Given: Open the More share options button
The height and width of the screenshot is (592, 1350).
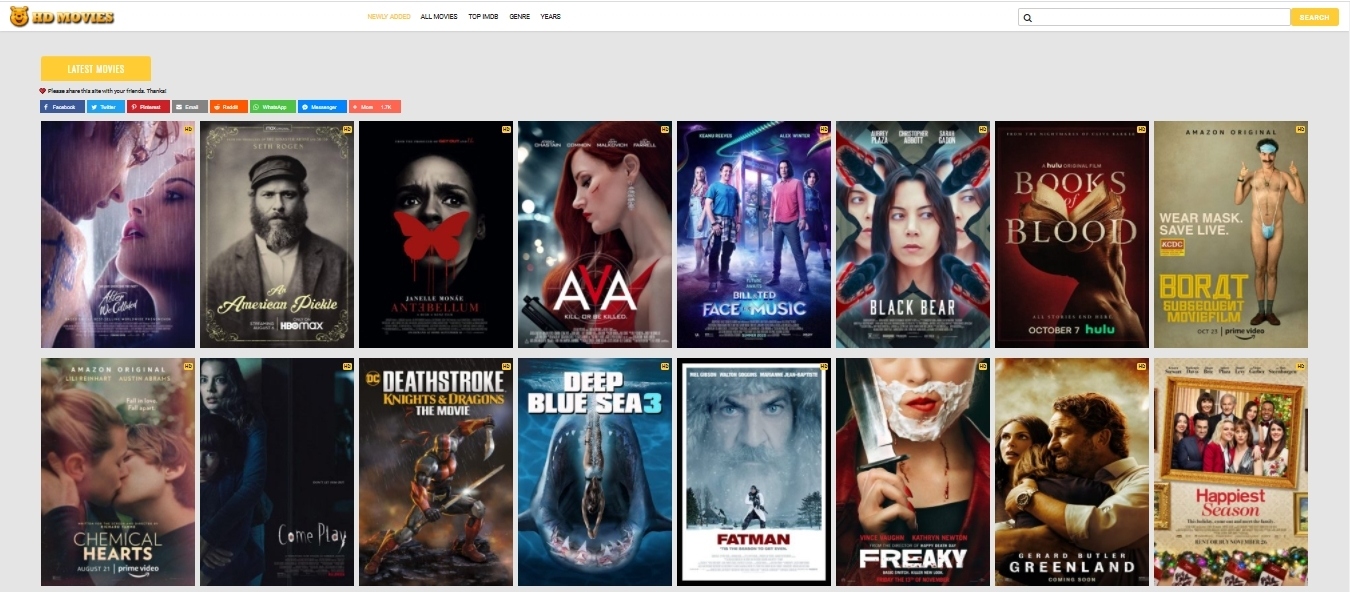Looking at the screenshot, I should tap(375, 106).
